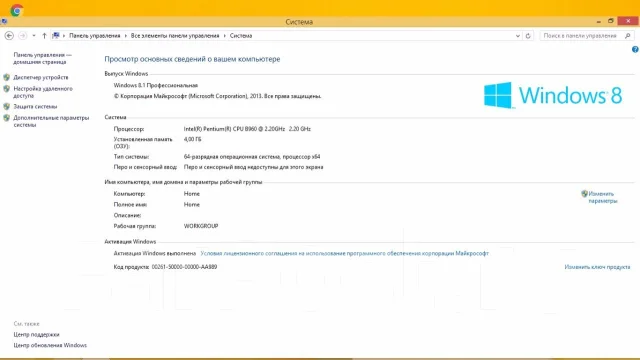The width and height of the screenshot is (640, 360).
Task: Select installed memory value '4,00 ГБ'
Action: tap(192, 140)
